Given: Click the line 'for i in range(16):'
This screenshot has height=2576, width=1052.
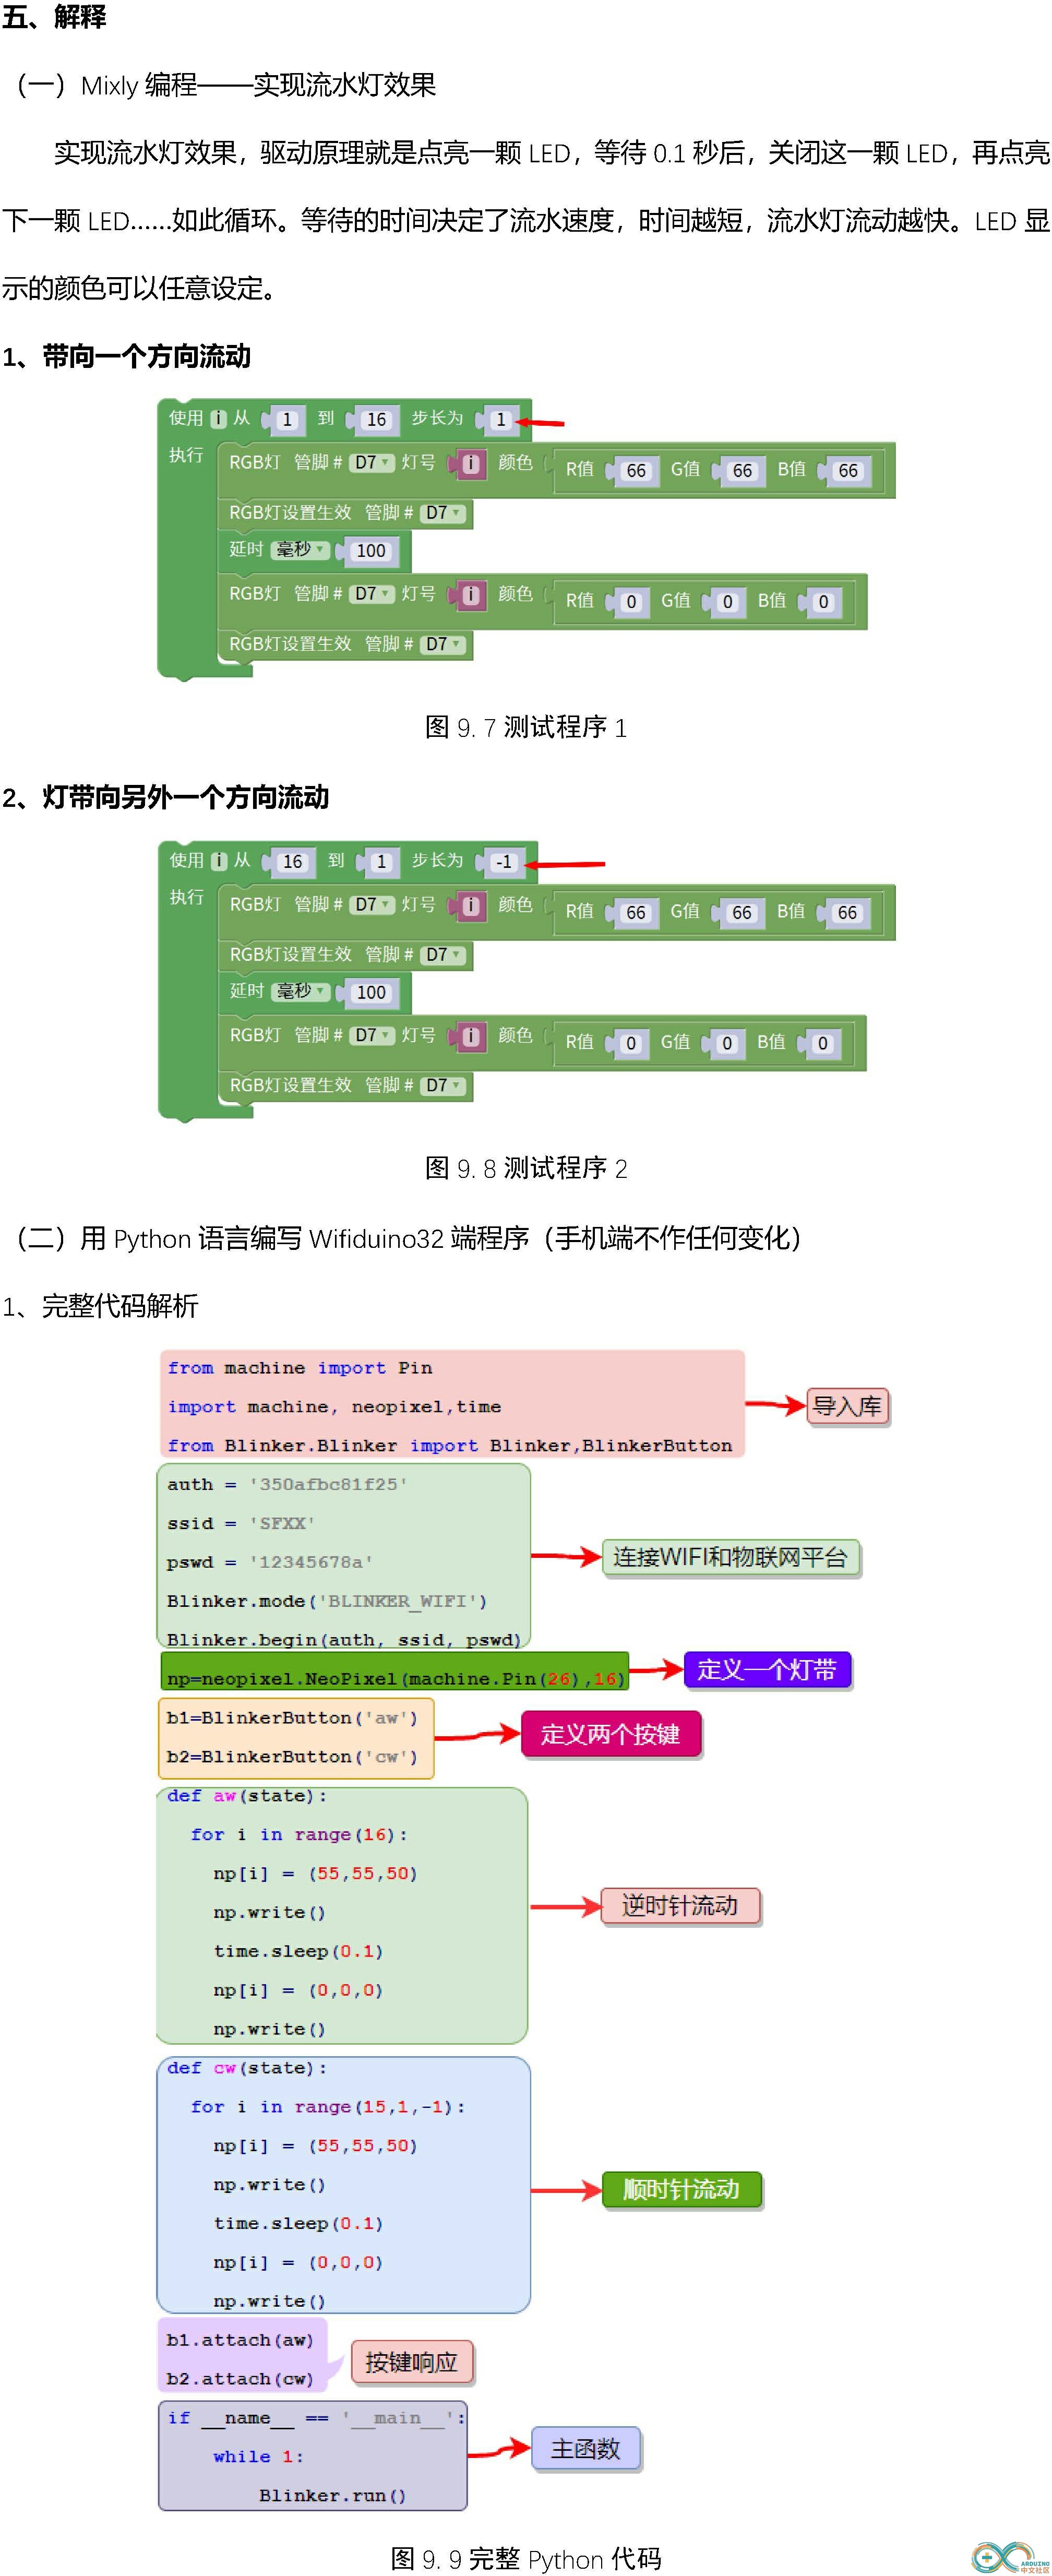Looking at the screenshot, I should tap(299, 1835).
